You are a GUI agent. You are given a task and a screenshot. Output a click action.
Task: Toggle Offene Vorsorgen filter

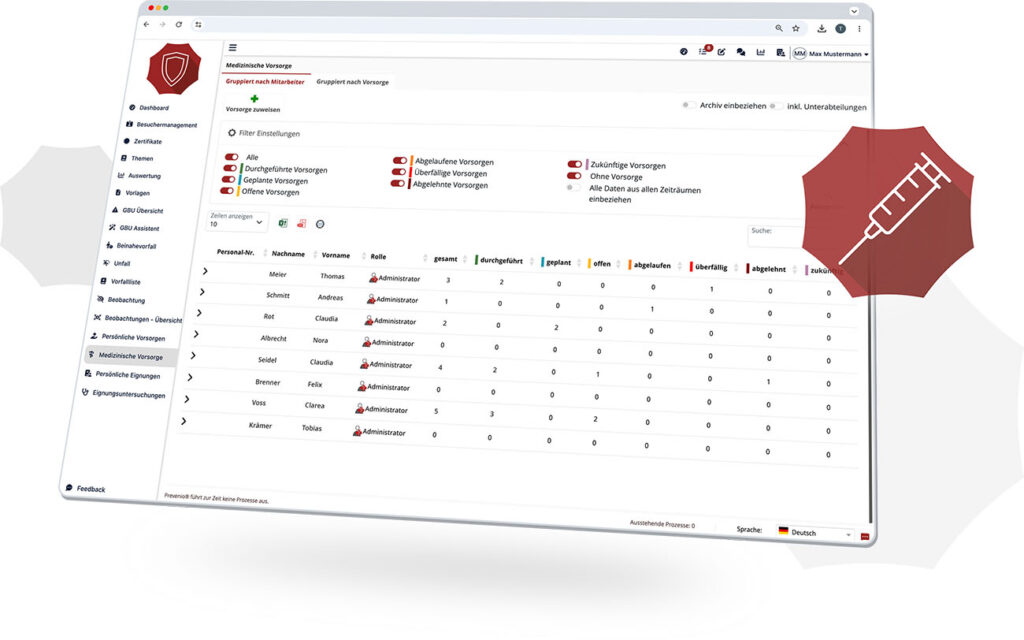tap(226, 191)
